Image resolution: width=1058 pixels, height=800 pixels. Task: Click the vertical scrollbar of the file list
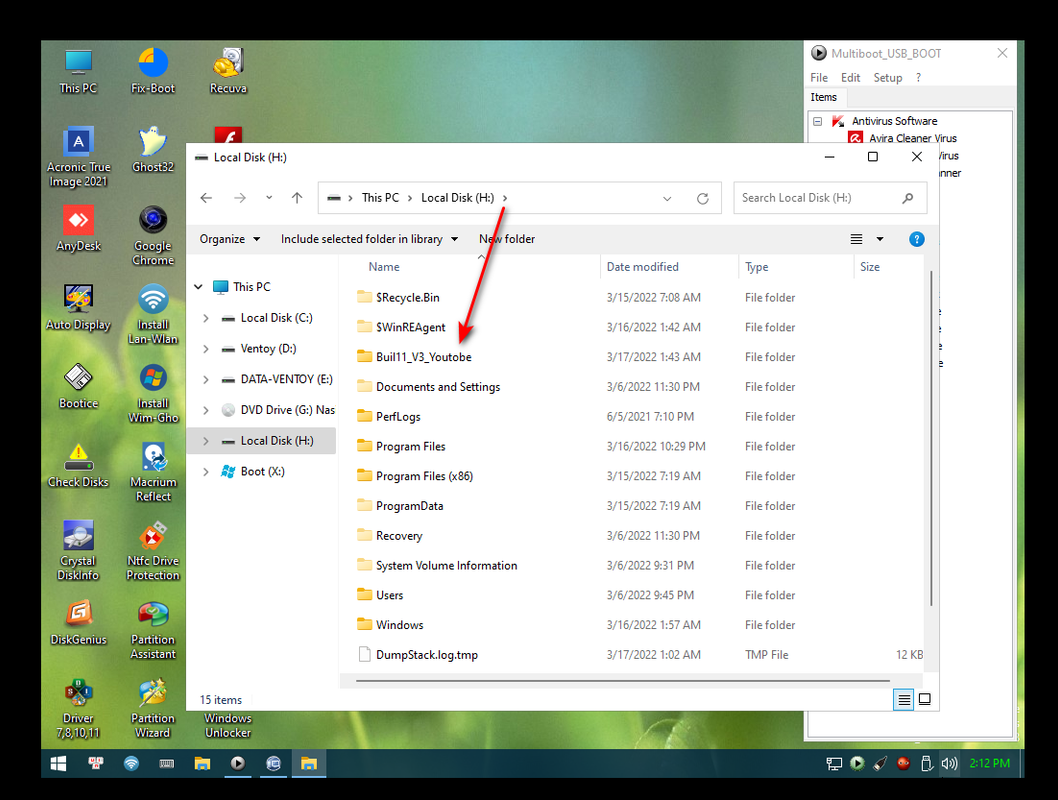[x=931, y=438]
